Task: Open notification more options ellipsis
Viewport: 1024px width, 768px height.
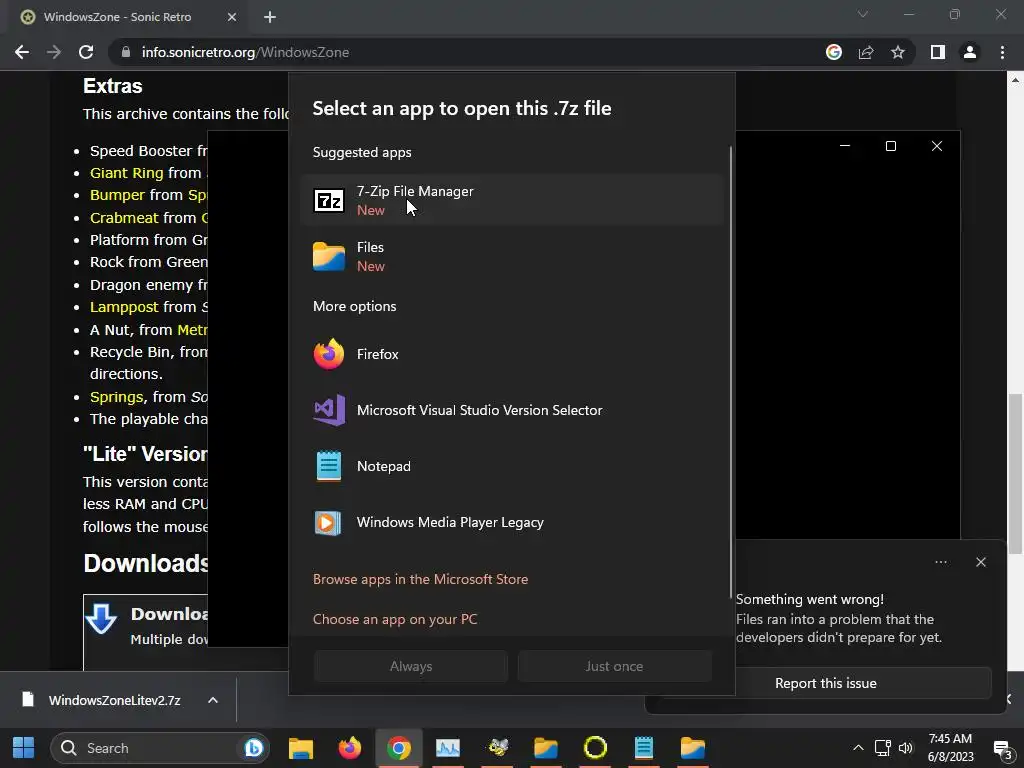Action: pos(940,562)
